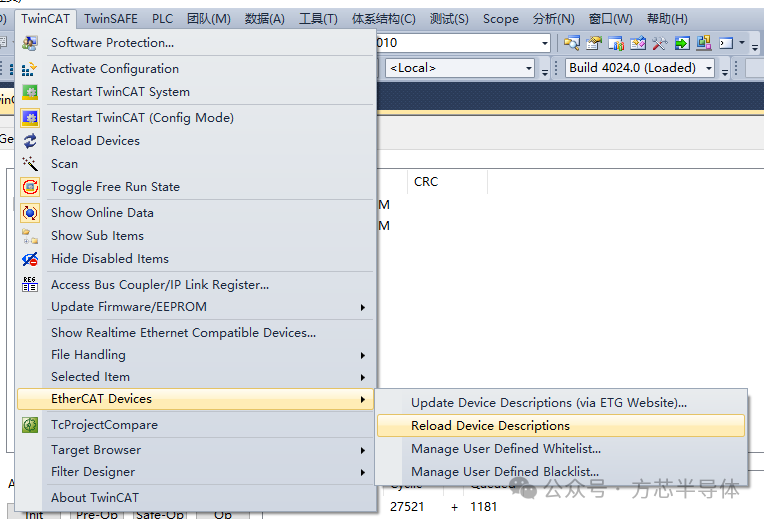Open the 帮助(H) menu
This screenshot has height=519, width=764.
[x=668, y=19]
